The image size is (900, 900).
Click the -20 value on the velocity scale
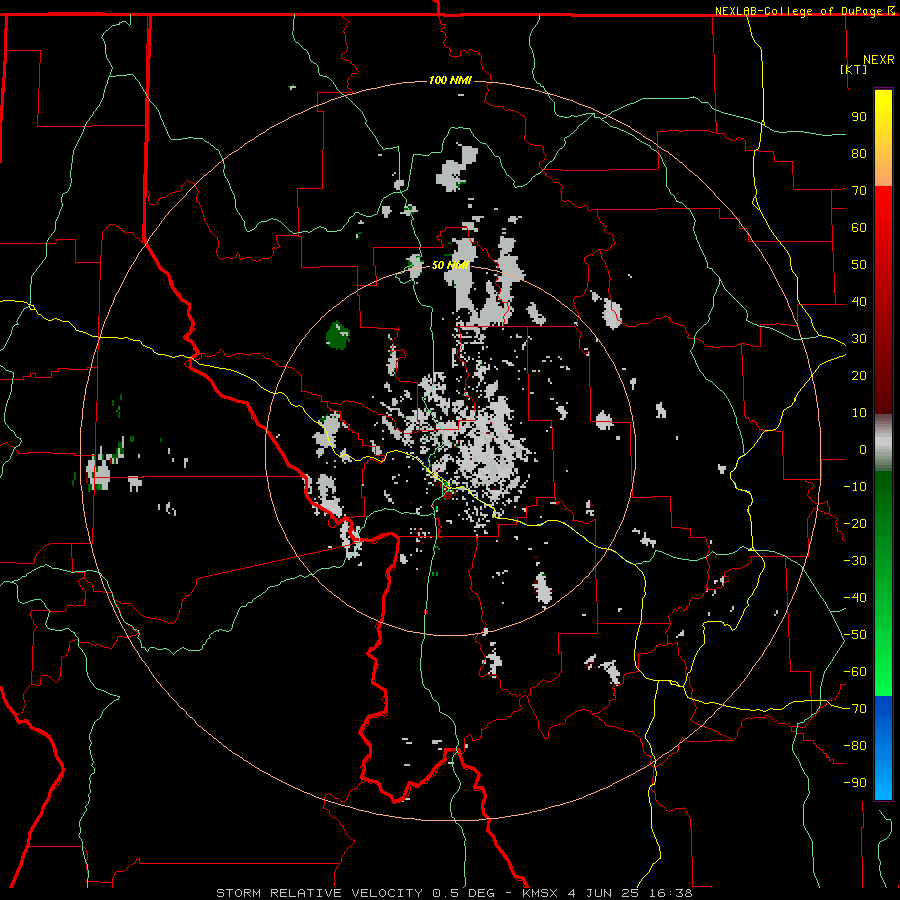point(855,523)
